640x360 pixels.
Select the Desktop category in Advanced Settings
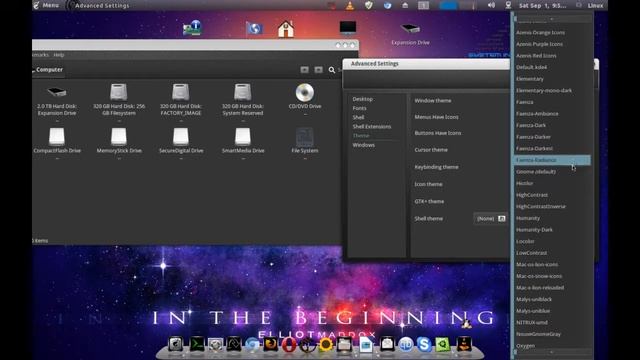point(362,99)
